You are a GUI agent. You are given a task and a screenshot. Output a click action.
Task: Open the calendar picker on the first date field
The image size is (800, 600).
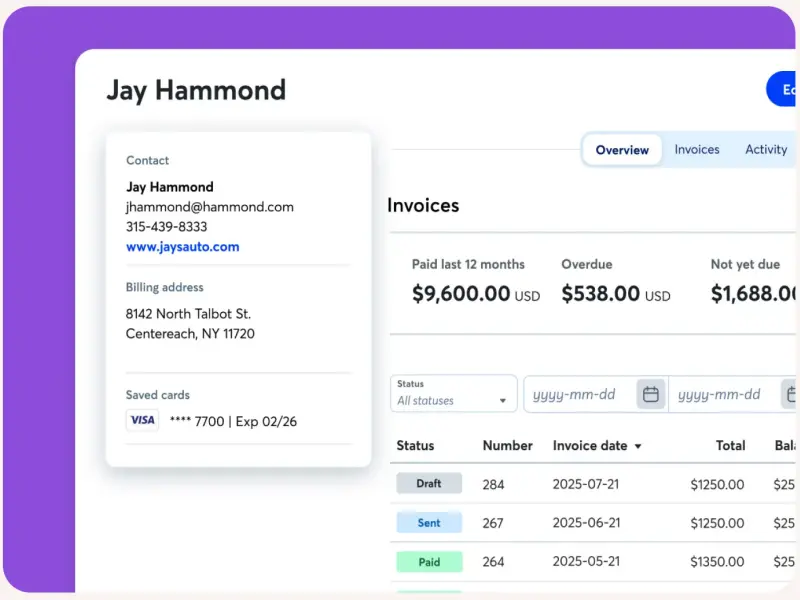[x=651, y=394]
